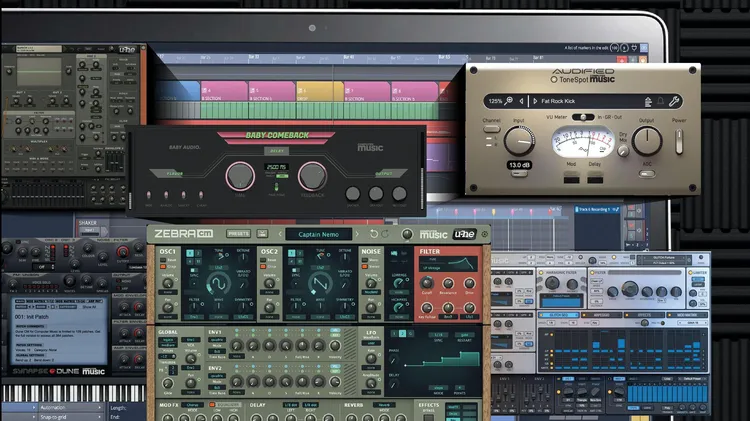The image size is (750, 421).
Task: Toggle the Wide flavor switch
Action: tap(149, 195)
